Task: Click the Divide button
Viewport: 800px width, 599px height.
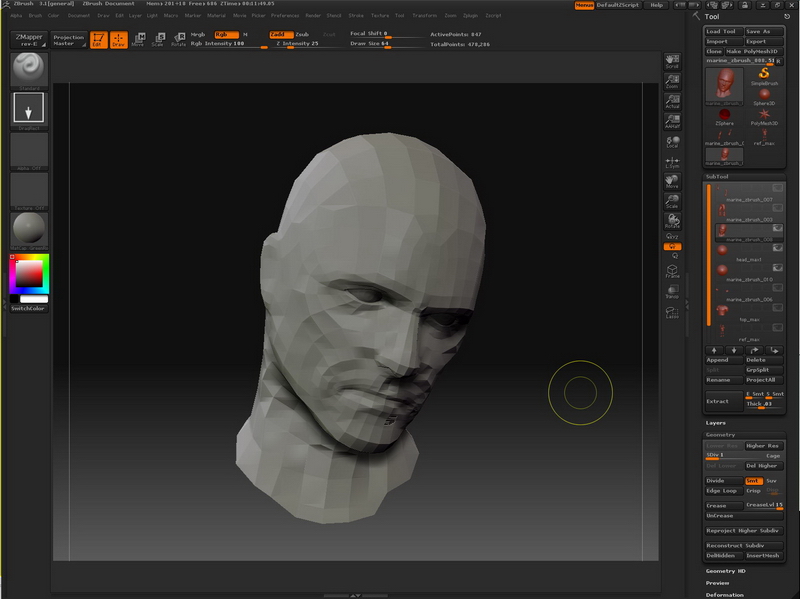Action: tap(723, 481)
